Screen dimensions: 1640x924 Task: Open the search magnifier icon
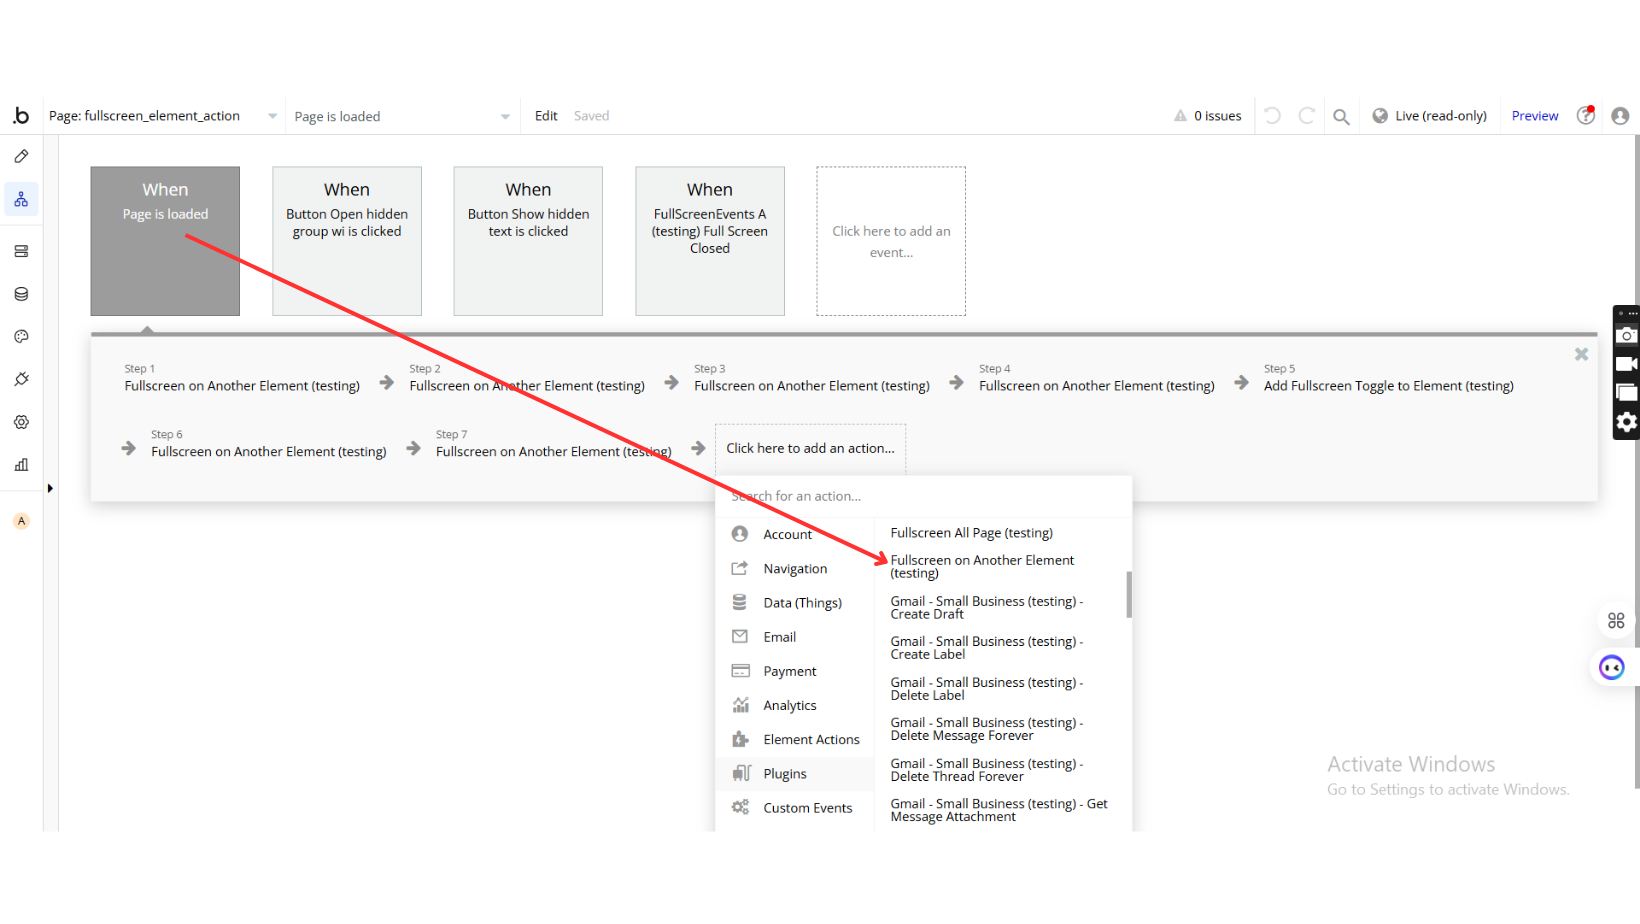pyautogui.click(x=1341, y=117)
